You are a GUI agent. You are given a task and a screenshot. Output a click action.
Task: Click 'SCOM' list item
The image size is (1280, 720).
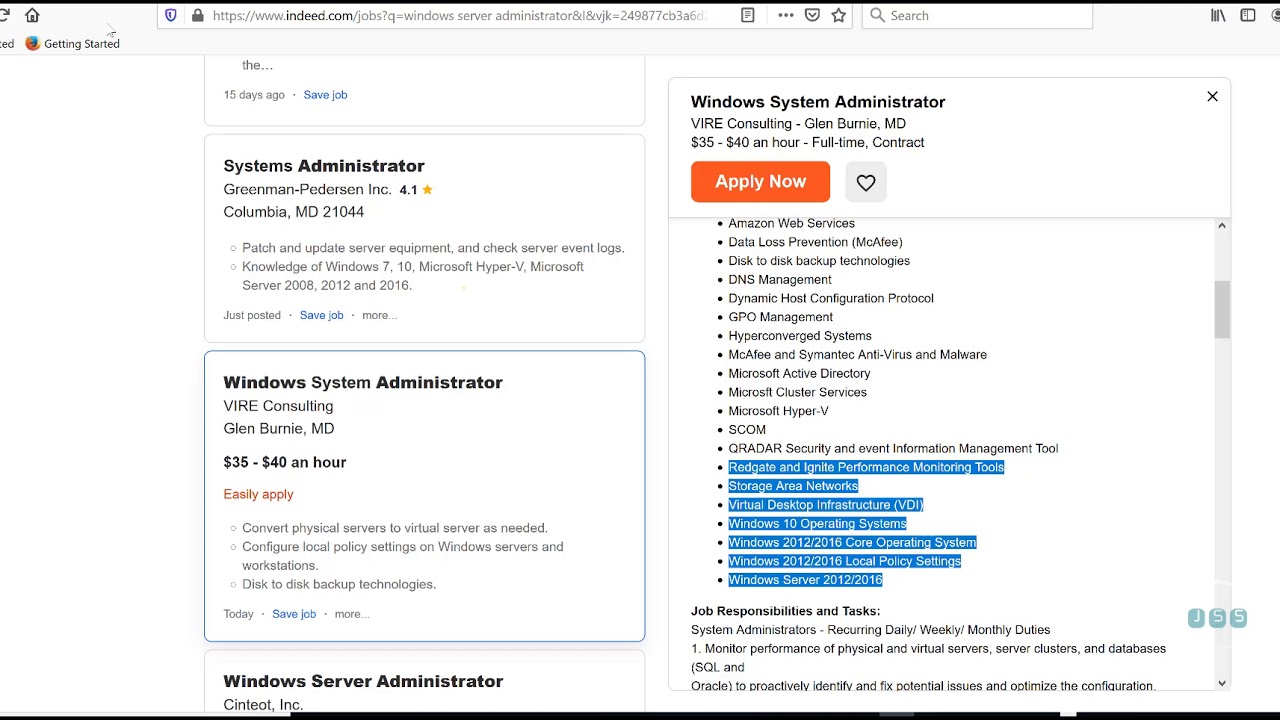pos(747,430)
